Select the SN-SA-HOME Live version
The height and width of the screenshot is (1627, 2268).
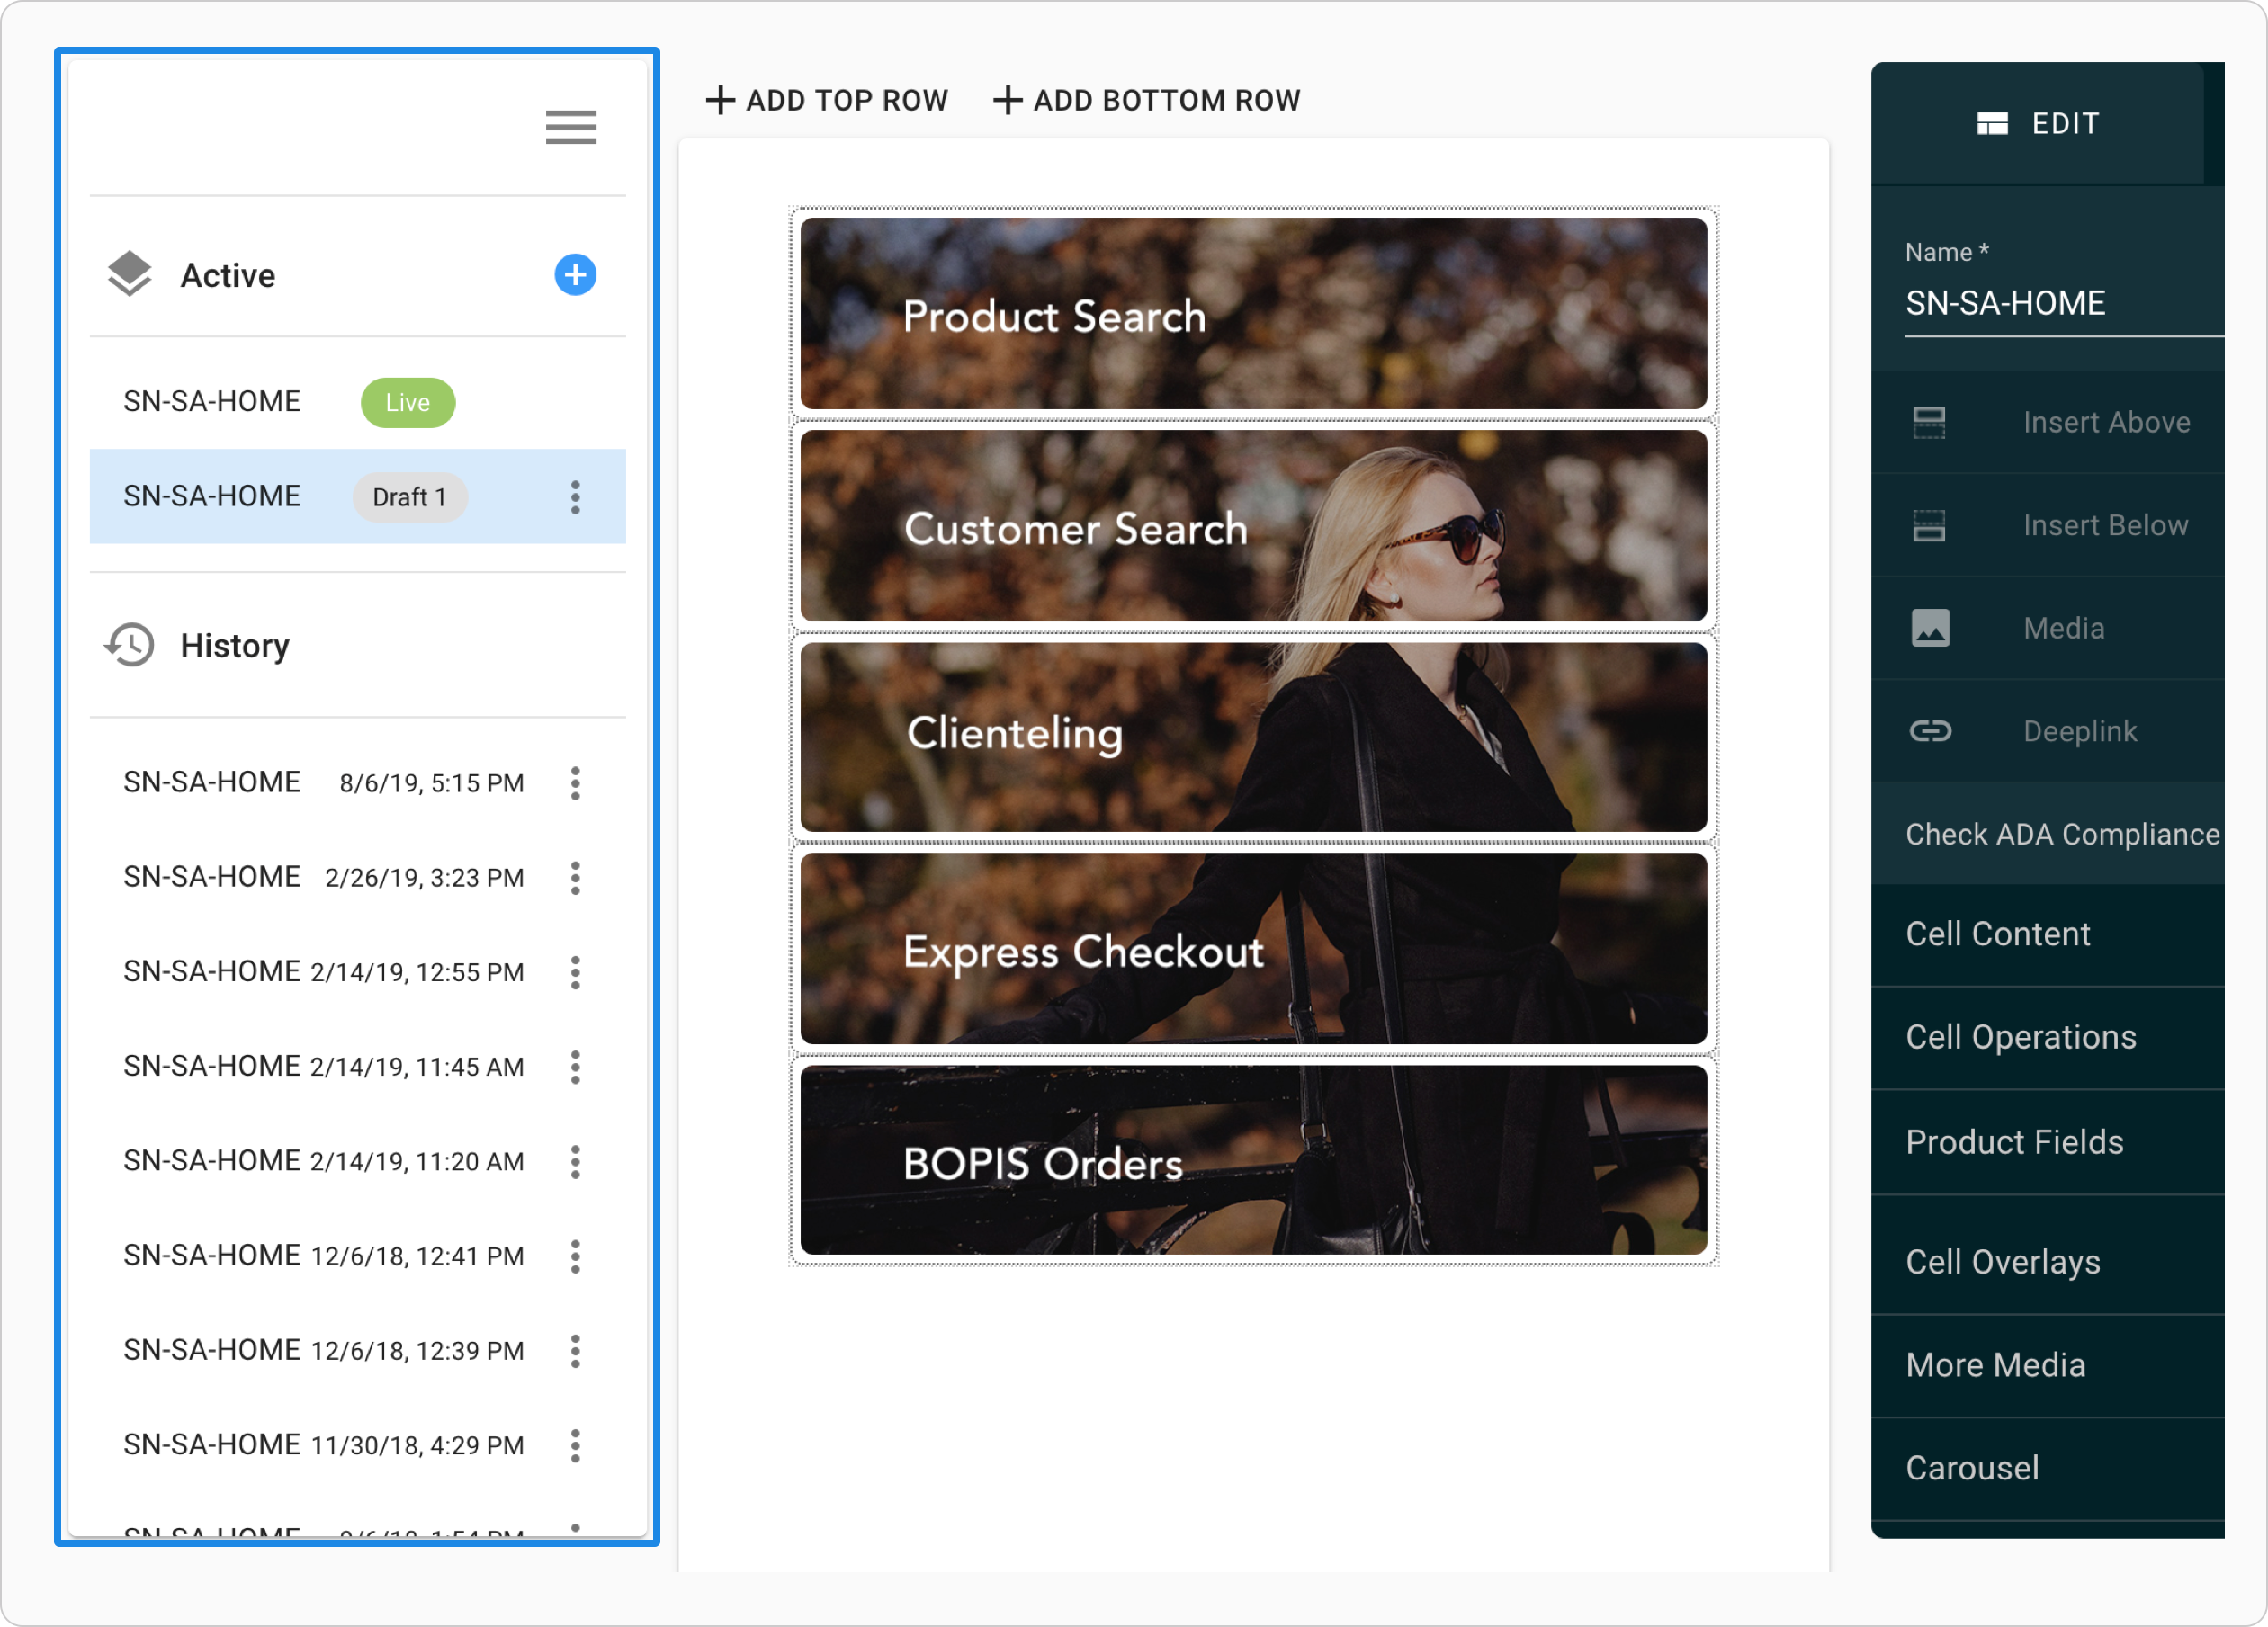click(x=357, y=402)
